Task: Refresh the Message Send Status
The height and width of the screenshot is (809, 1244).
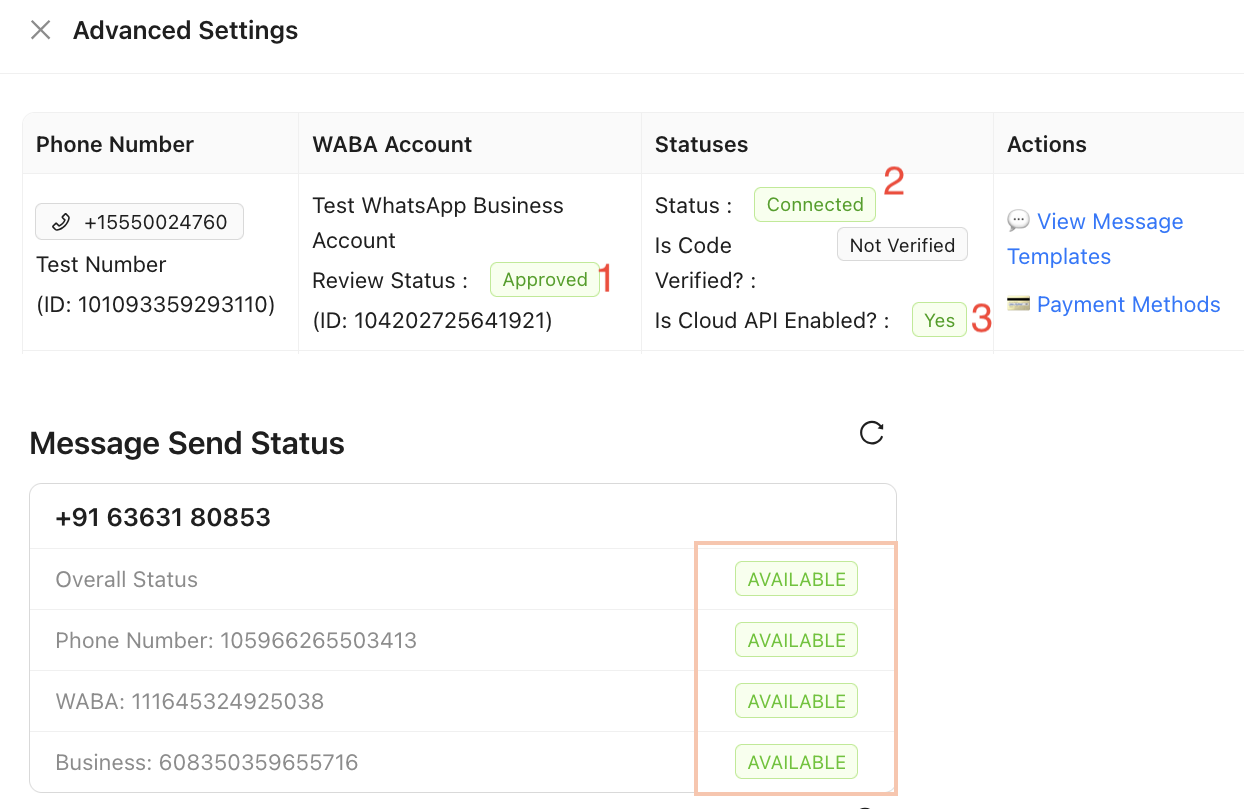Action: pos(872,432)
